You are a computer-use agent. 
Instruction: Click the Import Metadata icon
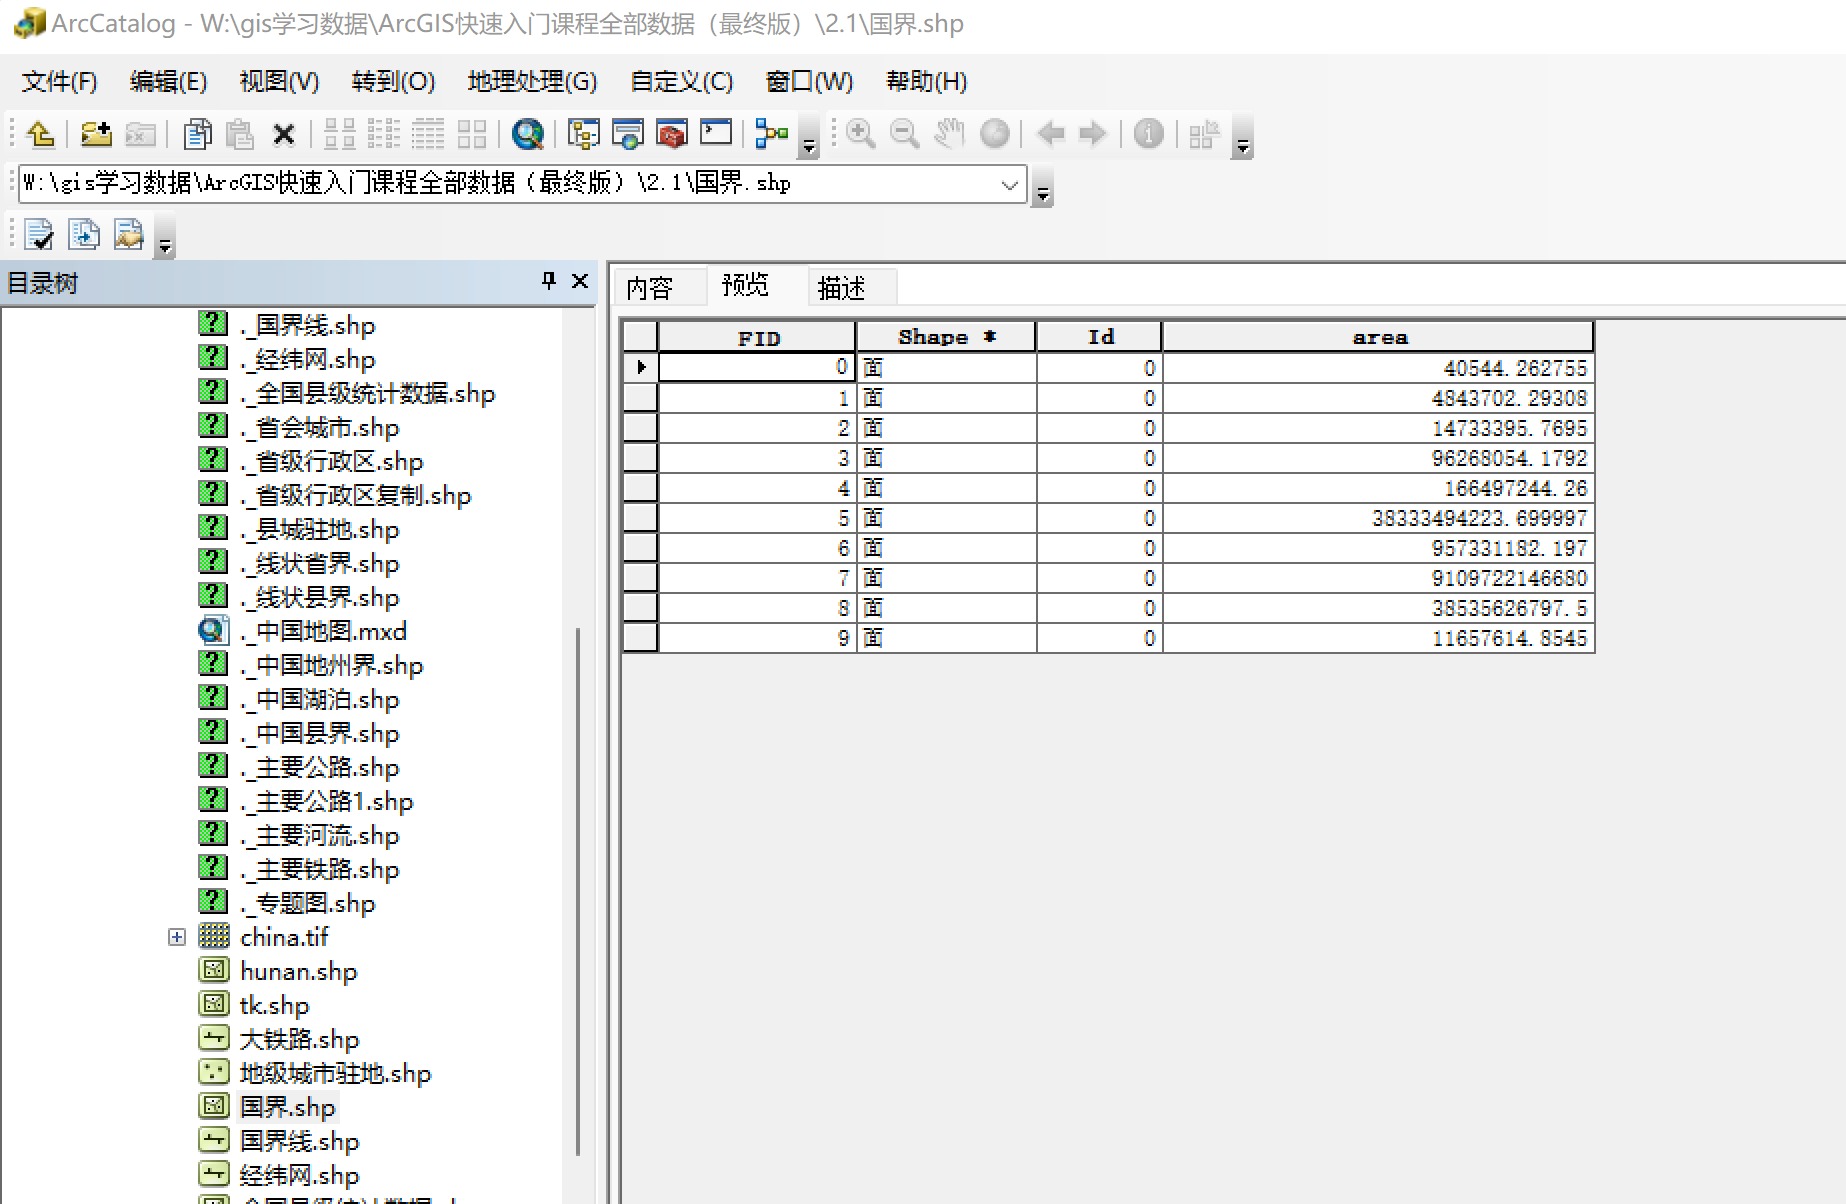point(84,235)
